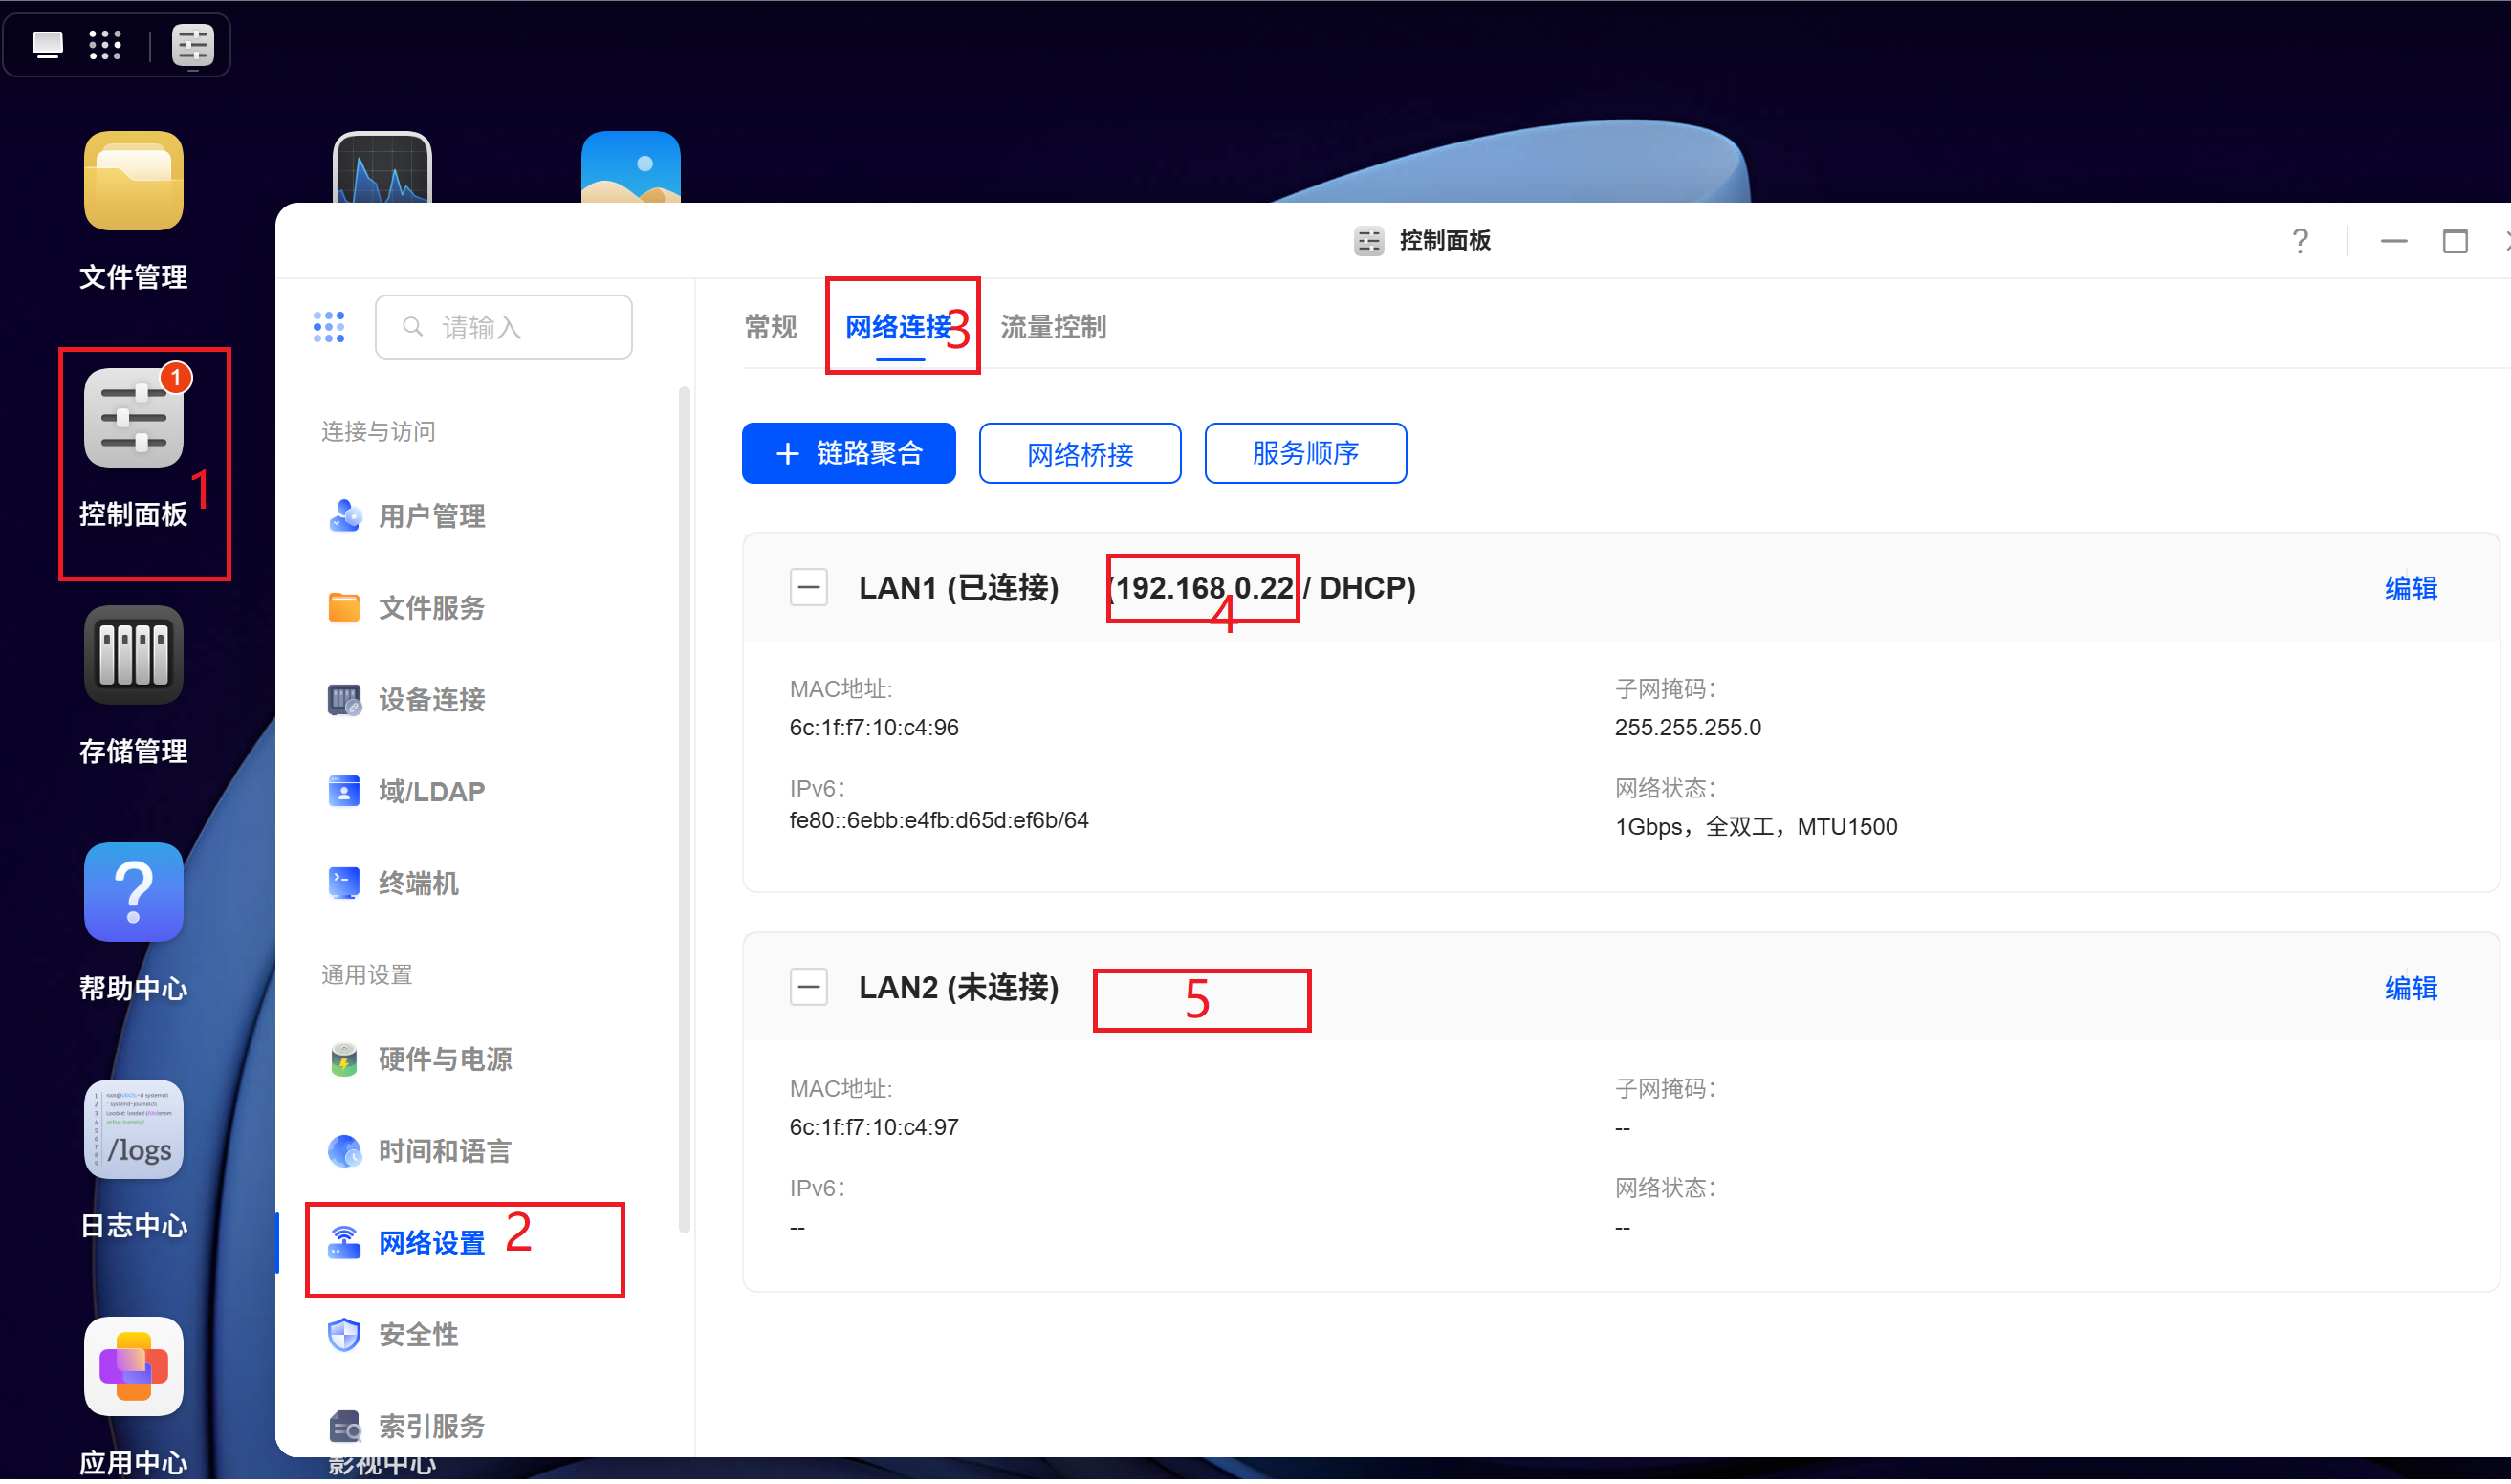Click network status 1Gbps，全双工，MTU1500
Image resolution: width=2511 pixels, height=1484 pixels.
click(x=1756, y=827)
